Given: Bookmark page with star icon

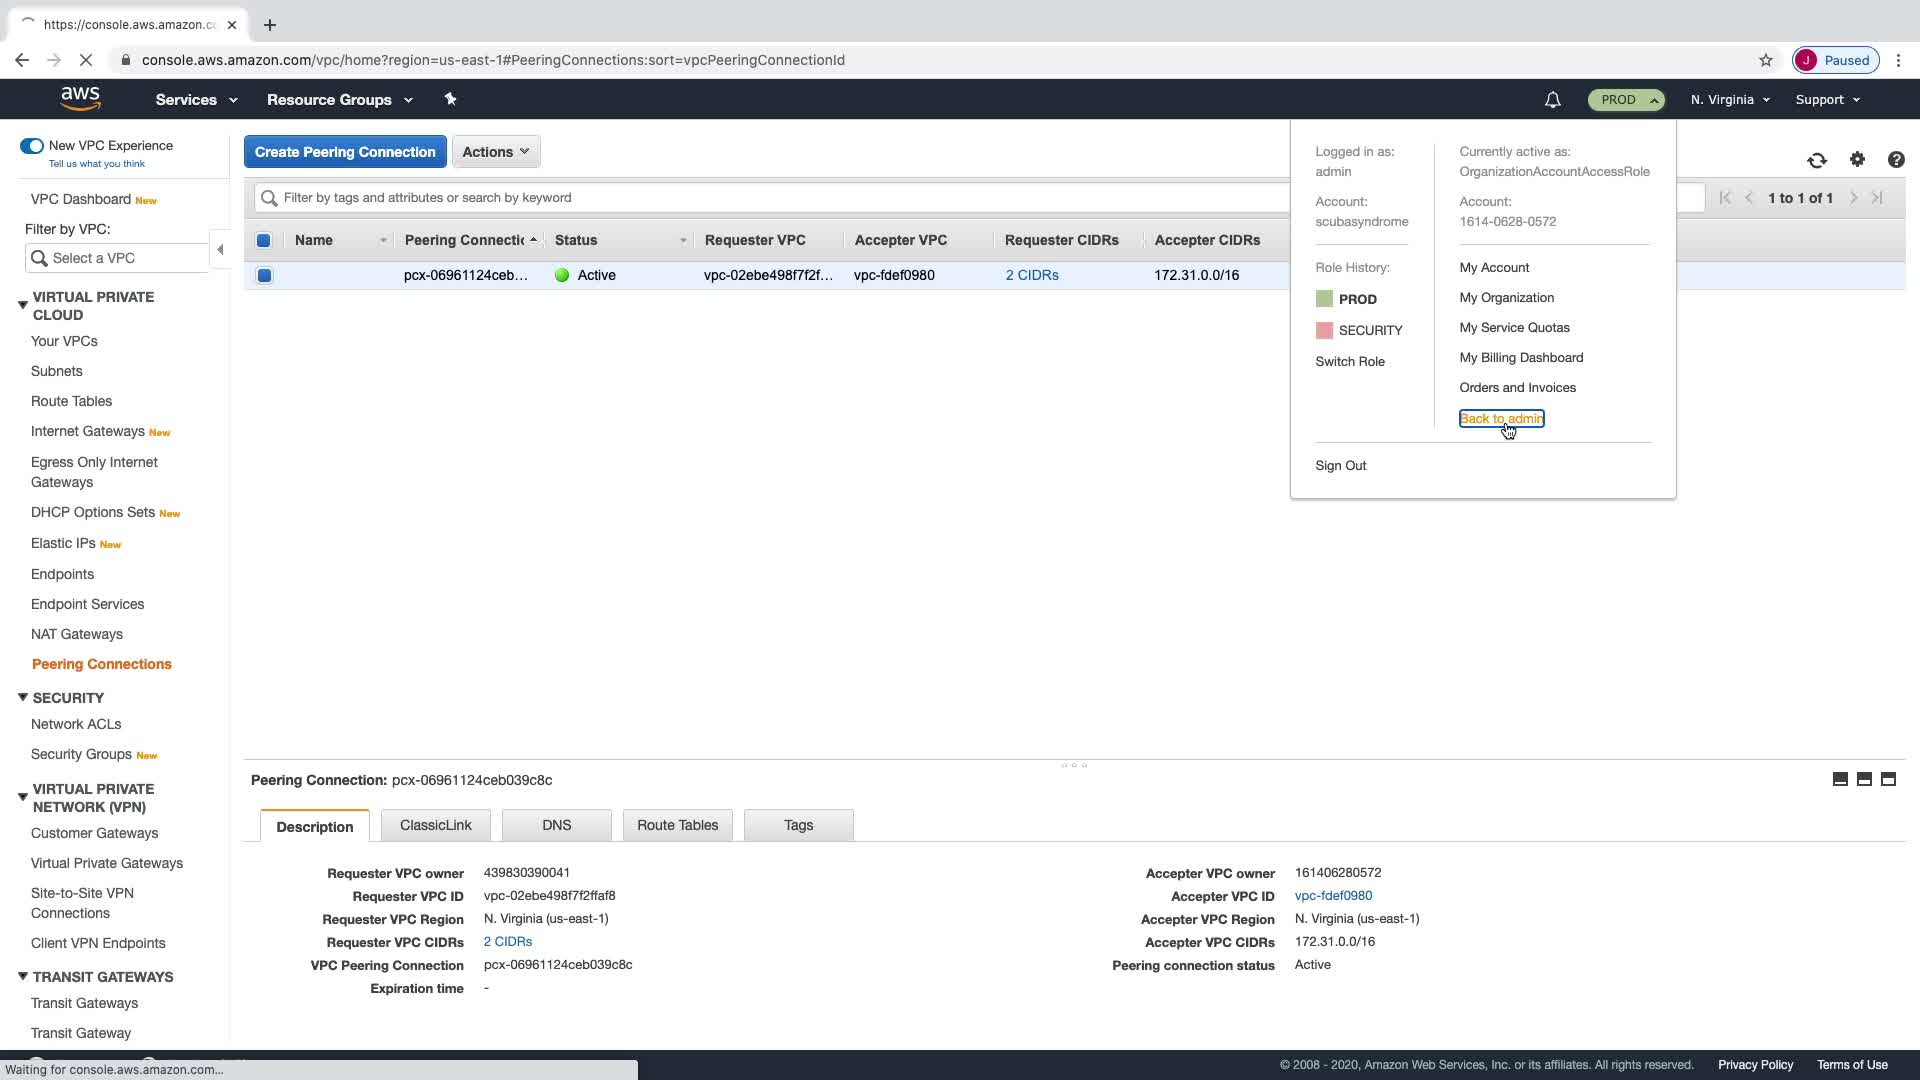Looking at the screenshot, I should coord(1766,60).
